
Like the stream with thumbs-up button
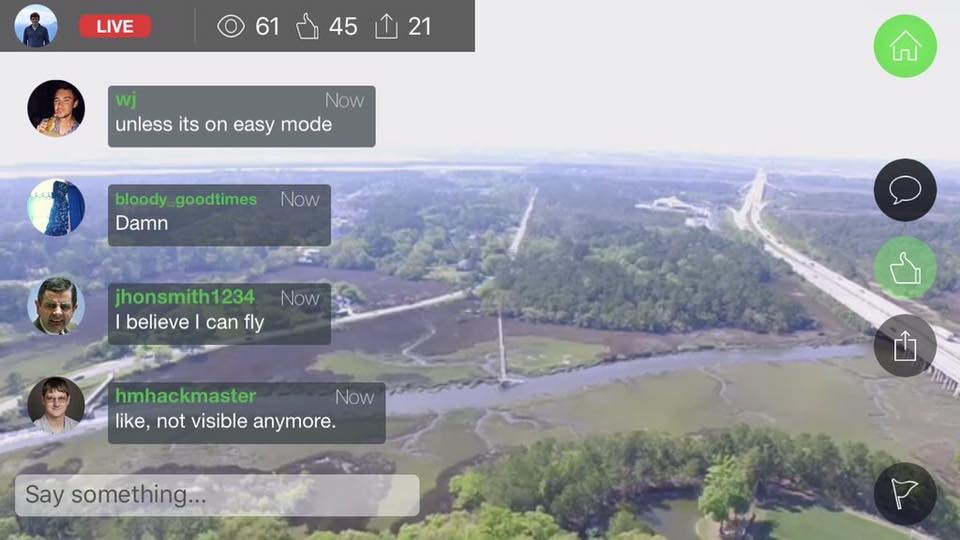pos(905,268)
